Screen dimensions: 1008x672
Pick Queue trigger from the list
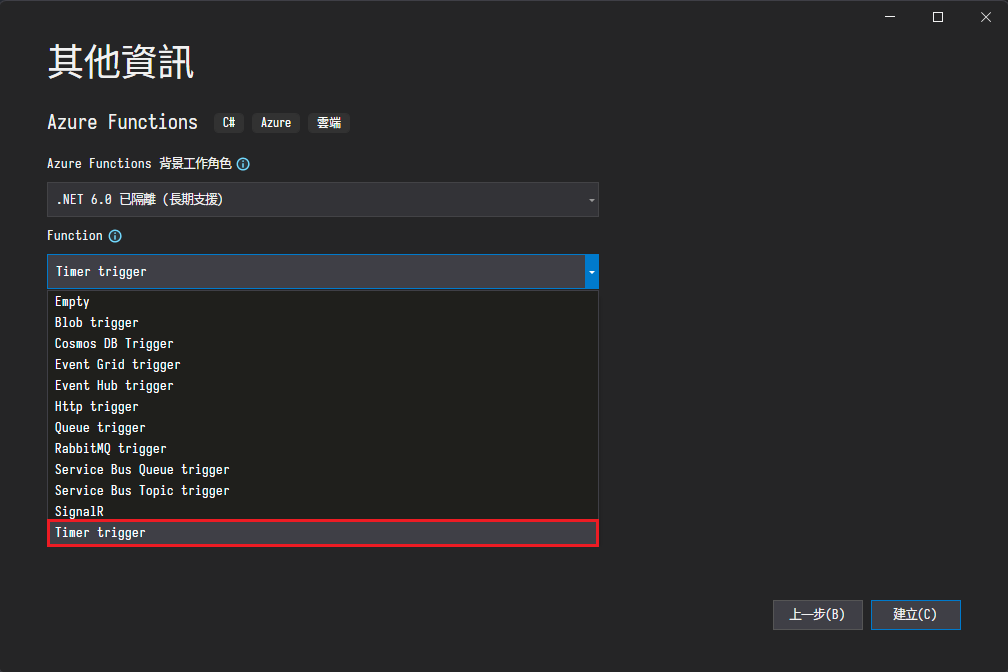tap(323, 428)
